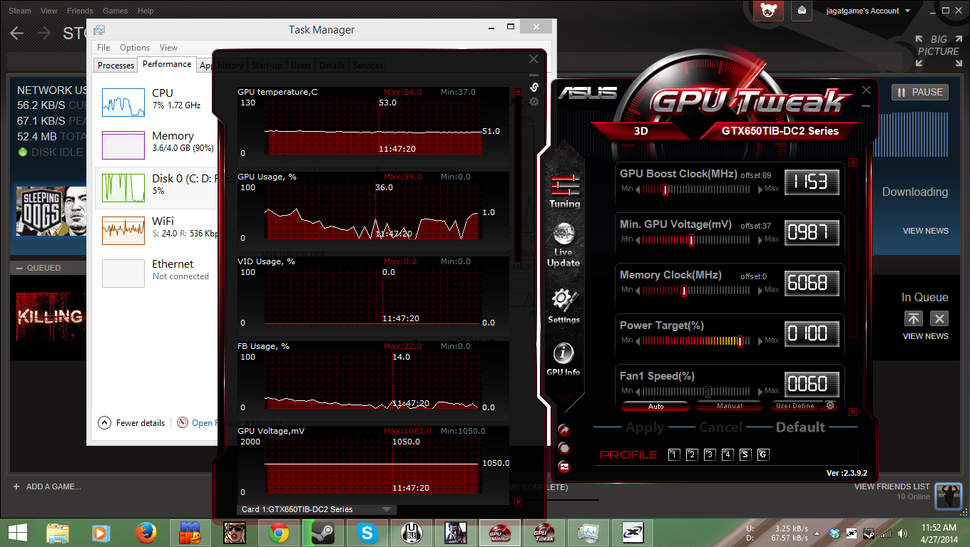This screenshot has width=970, height=547.
Task: Click the fan User Define gear icon
Action: 830,406
